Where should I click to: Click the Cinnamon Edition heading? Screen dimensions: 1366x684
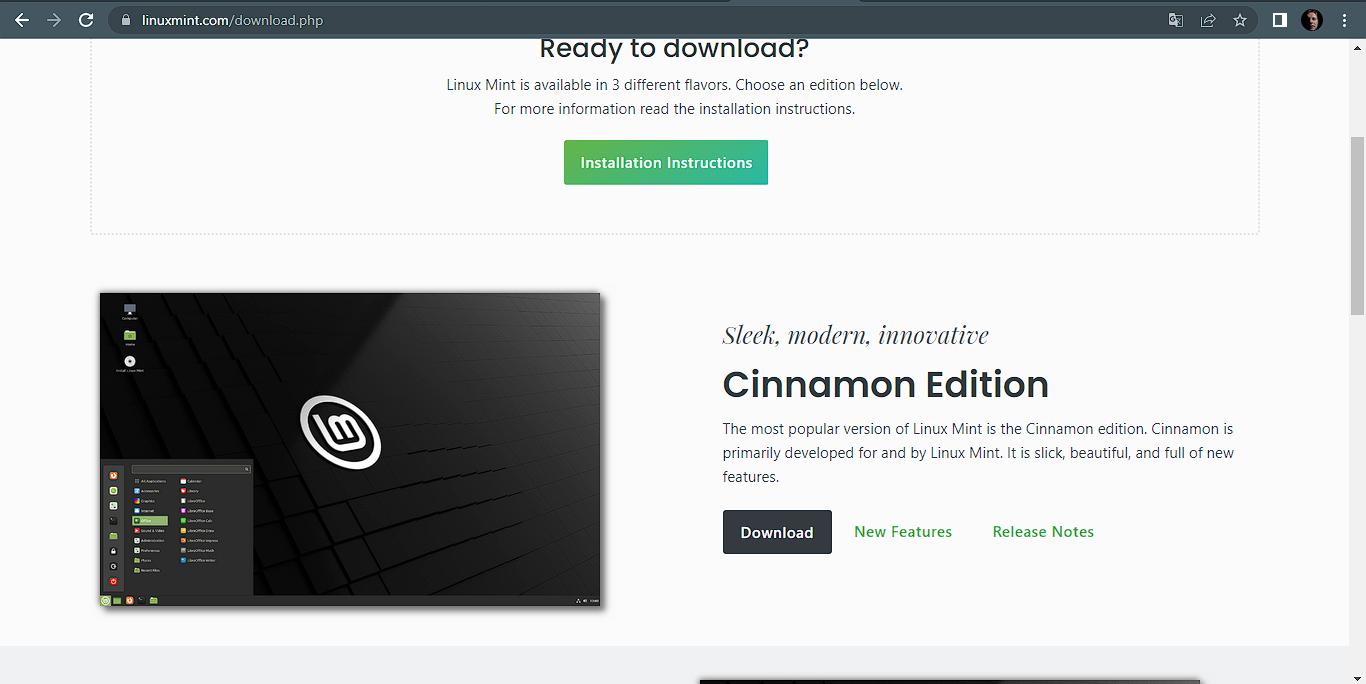point(886,384)
